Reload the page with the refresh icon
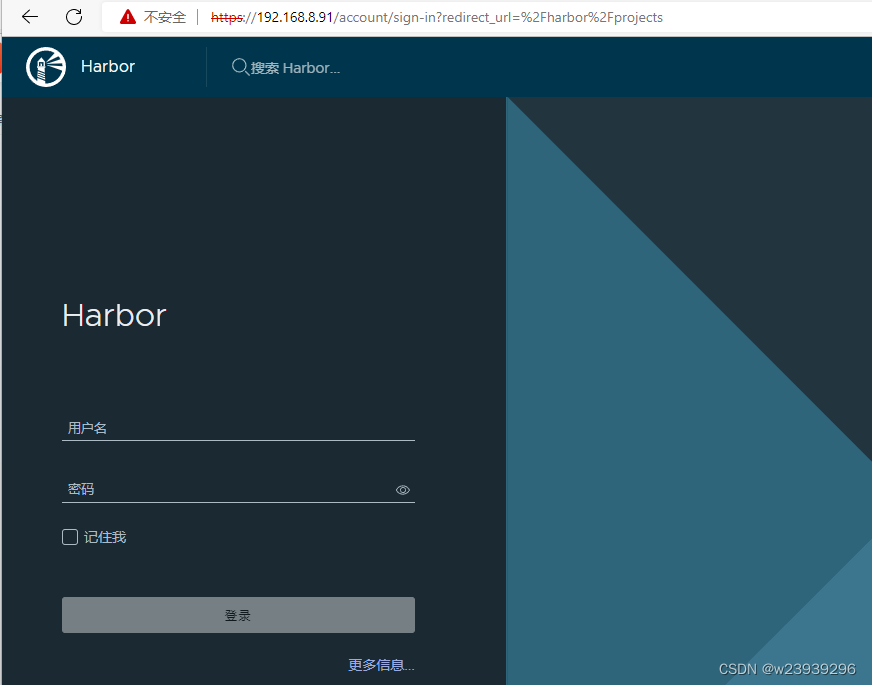 click(74, 17)
